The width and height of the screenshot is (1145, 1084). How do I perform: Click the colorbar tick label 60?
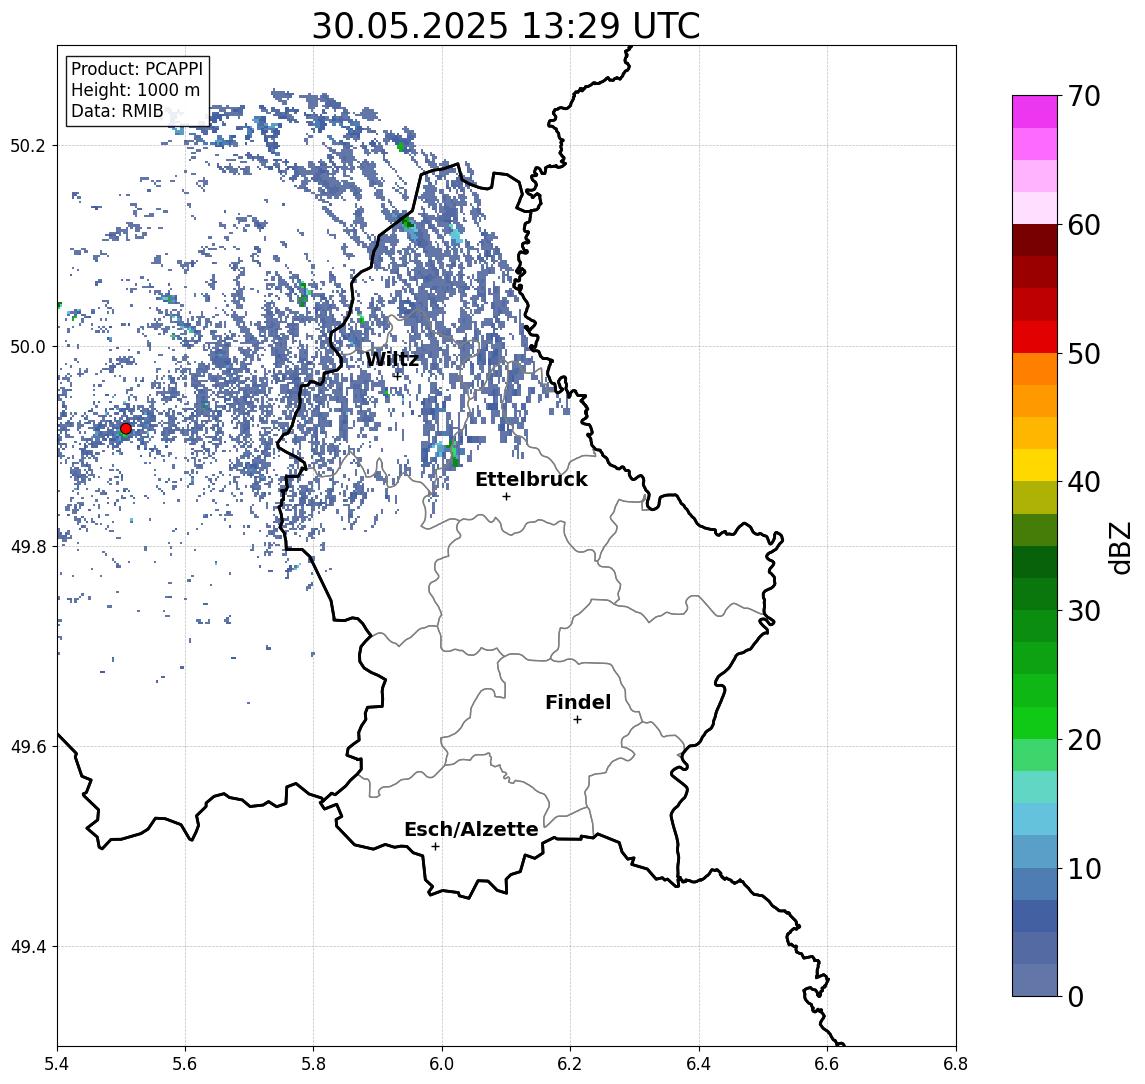point(1084,225)
